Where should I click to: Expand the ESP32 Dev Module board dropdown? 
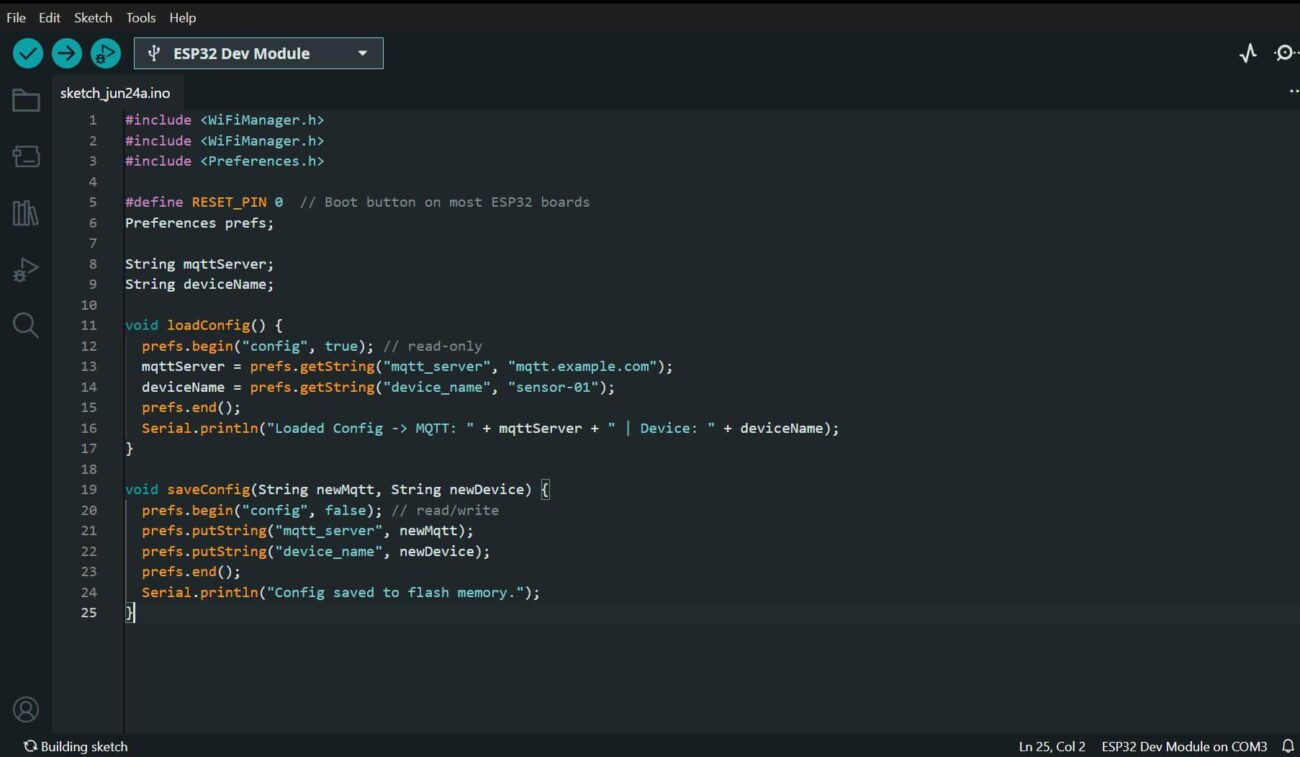tap(259, 53)
